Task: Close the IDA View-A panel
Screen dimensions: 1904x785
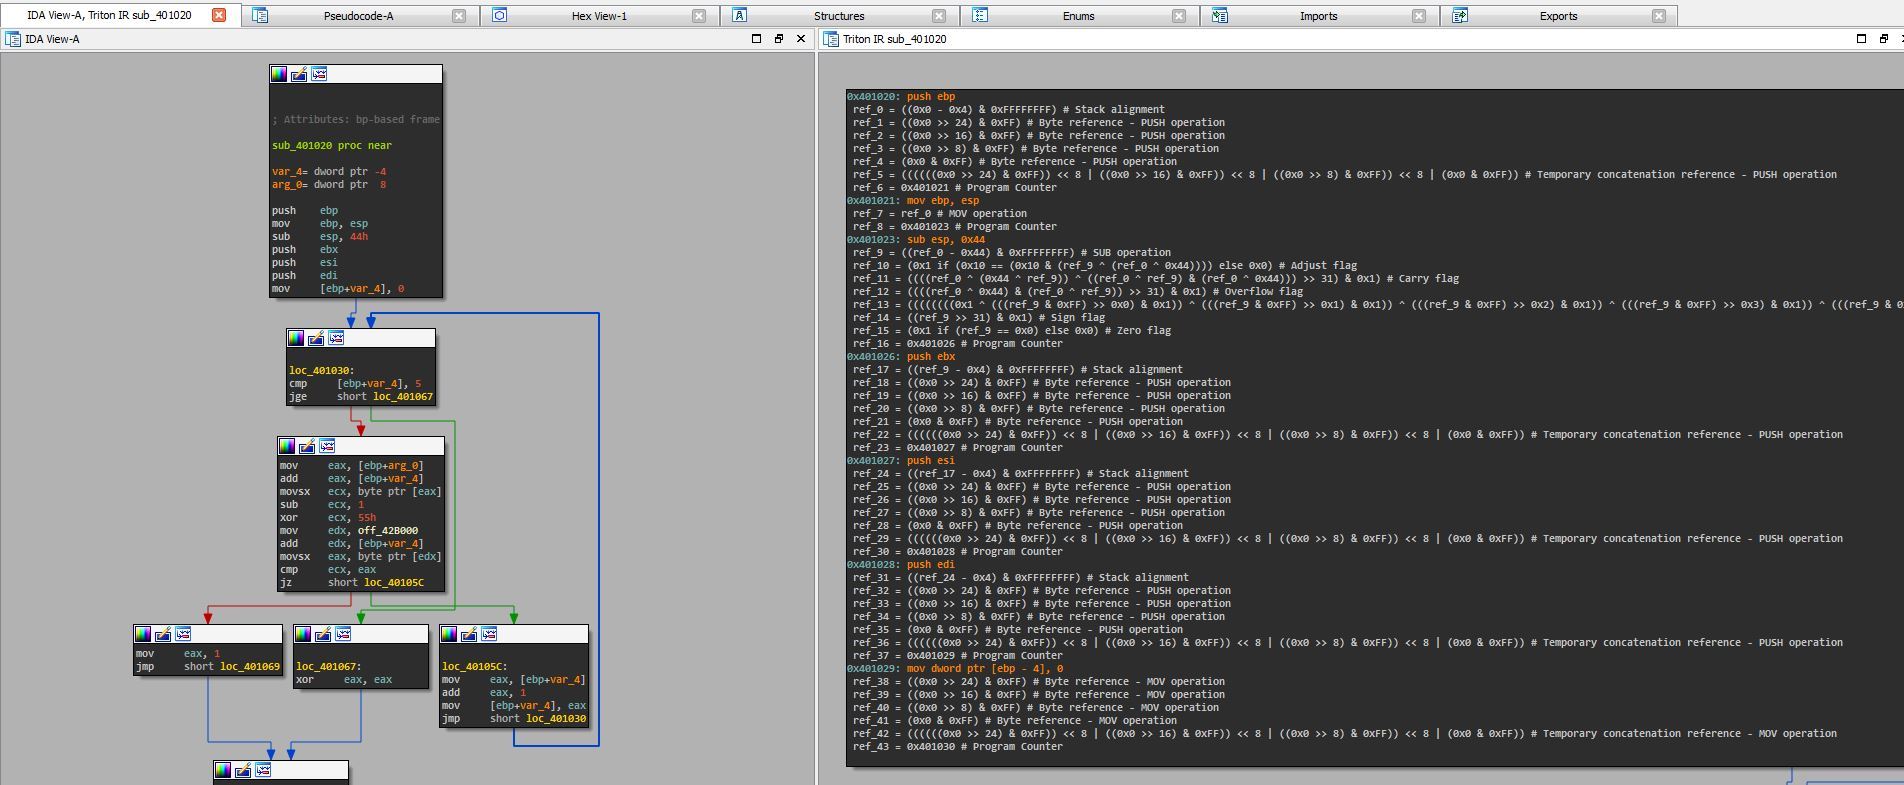Action: coord(801,39)
